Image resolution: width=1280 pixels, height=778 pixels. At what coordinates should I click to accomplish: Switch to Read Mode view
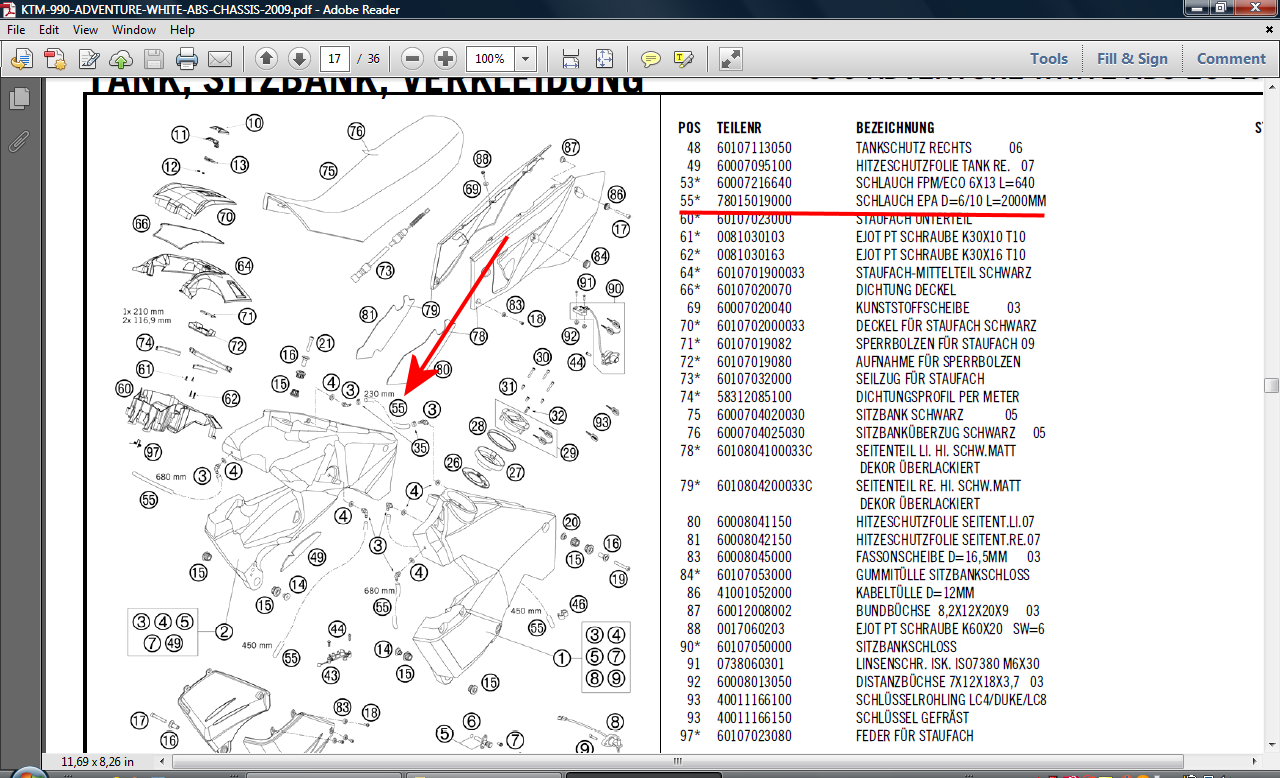[x=731, y=58]
